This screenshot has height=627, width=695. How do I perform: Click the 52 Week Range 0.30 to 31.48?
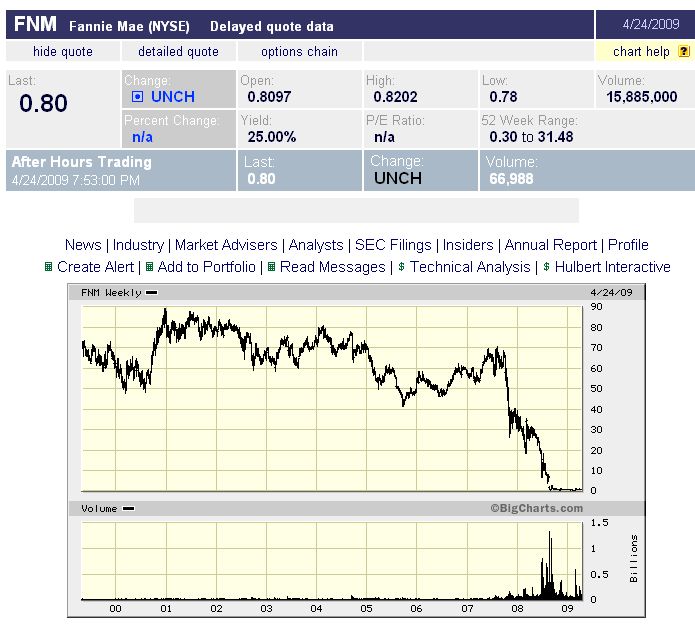pyautogui.click(x=531, y=136)
